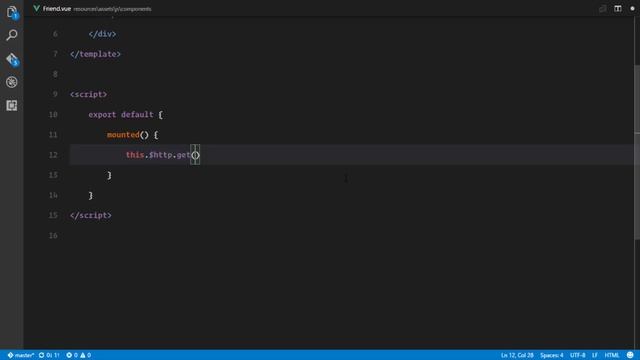Click on 'this.$http.get' code on line 12
640x360 pixels.
tap(158, 155)
